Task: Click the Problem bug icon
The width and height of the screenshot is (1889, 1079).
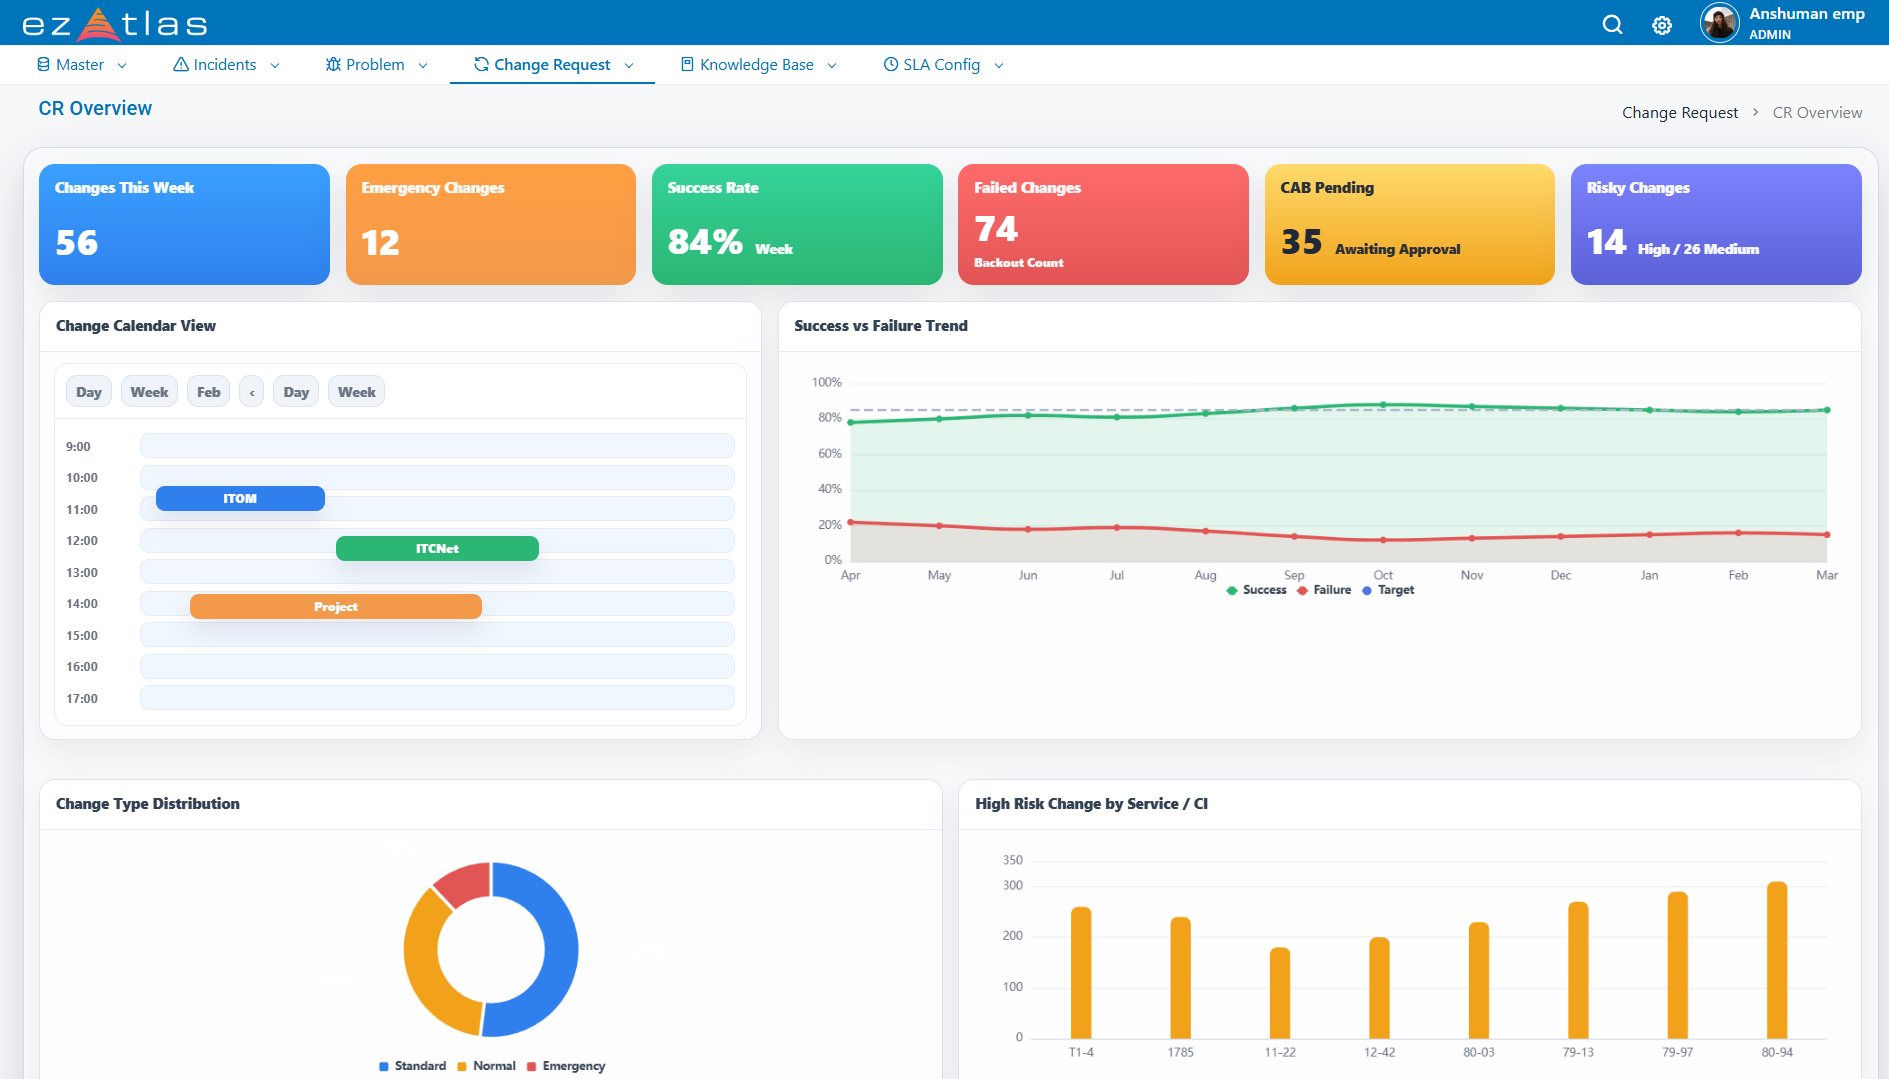Action: click(333, 65)
